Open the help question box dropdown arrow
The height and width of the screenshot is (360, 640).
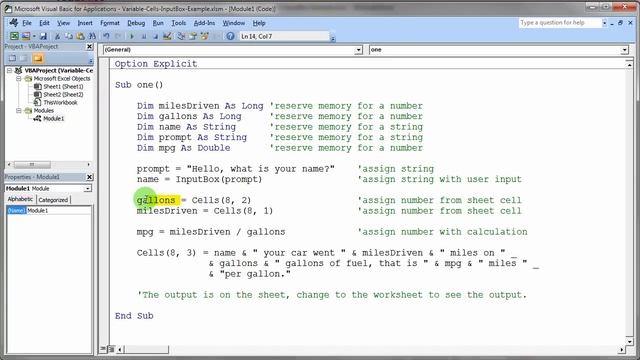[x=604, y=23]
